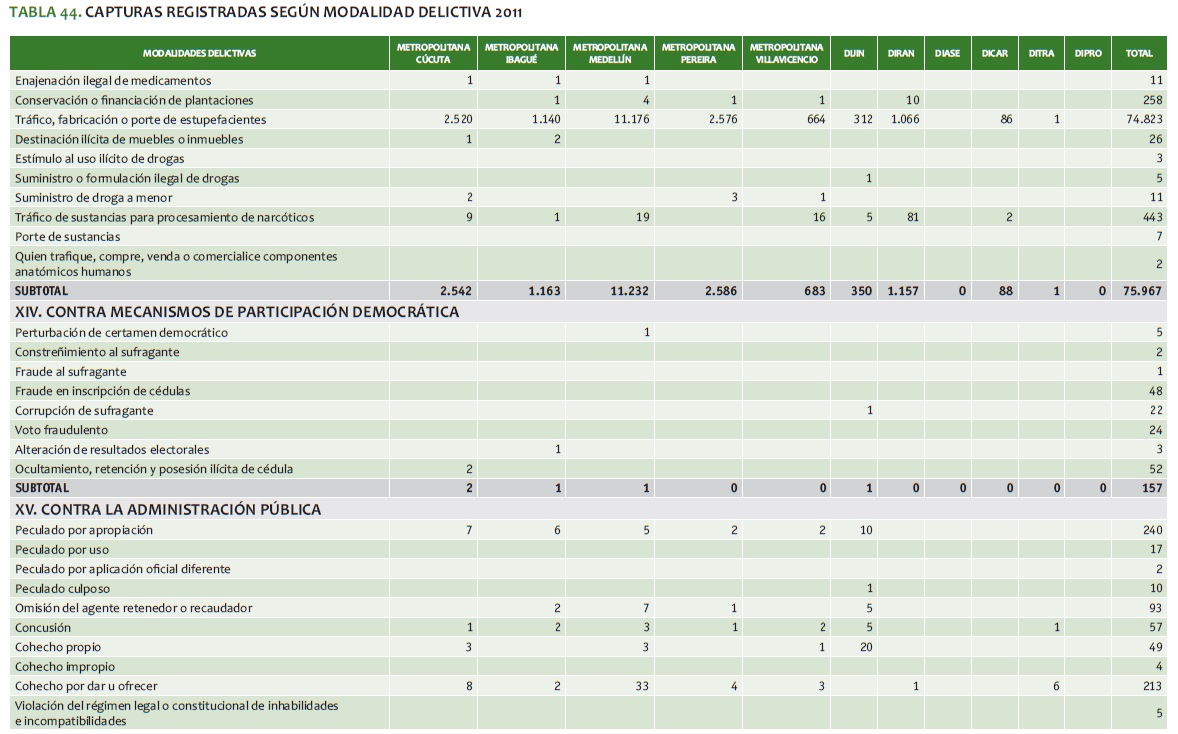This screenshot has height=734, width=1178.
Task: Click the Medellín value 11.176
Action: click(630, 119)
